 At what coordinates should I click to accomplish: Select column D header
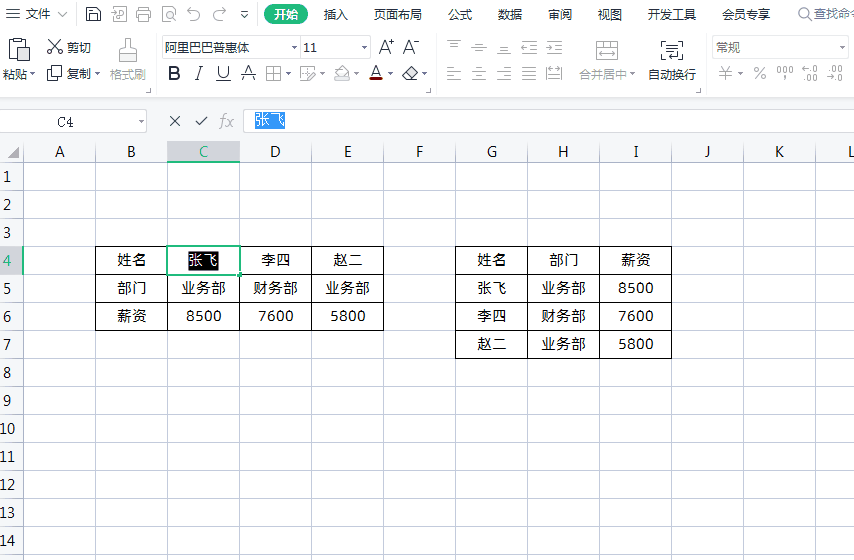coord(276,152)
